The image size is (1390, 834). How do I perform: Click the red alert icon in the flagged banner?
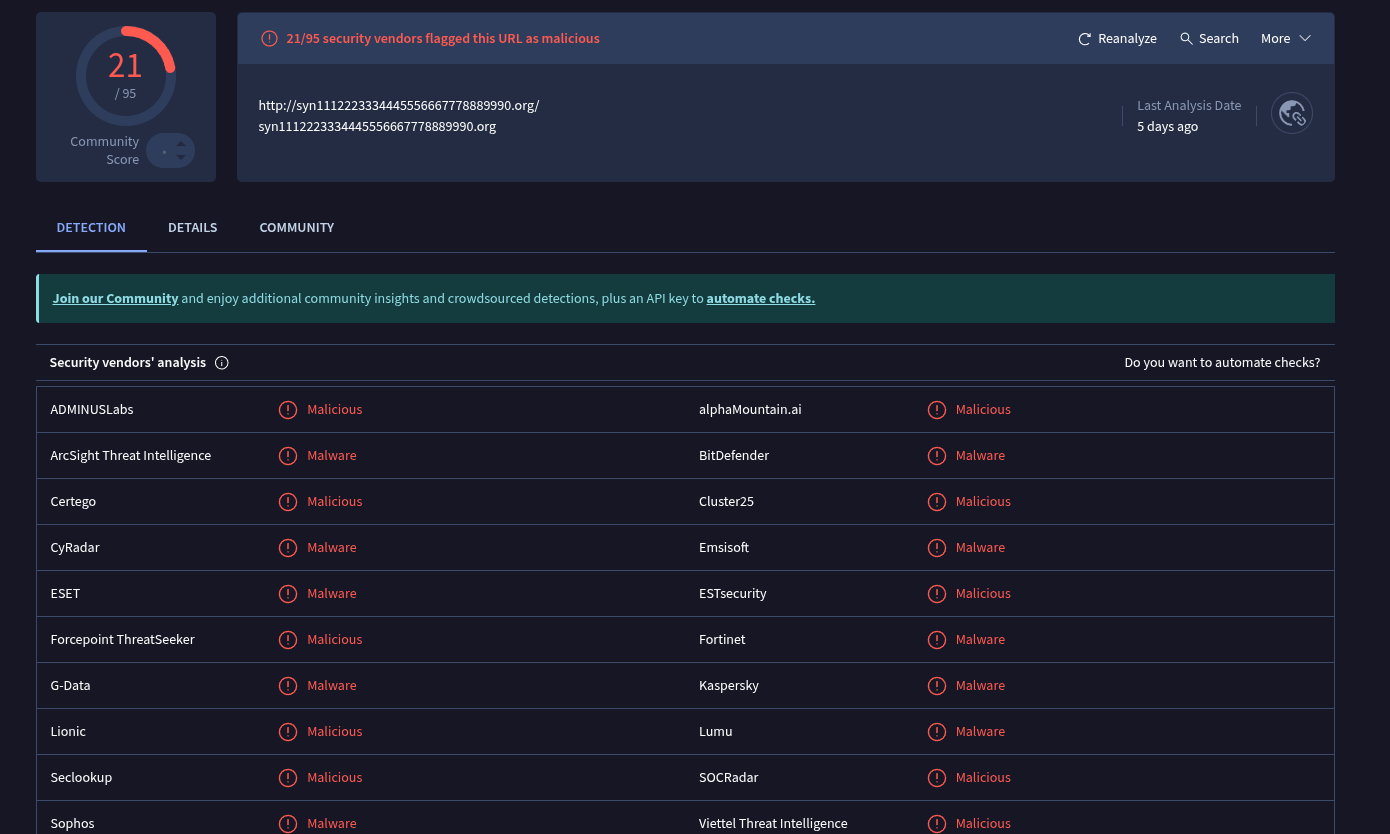click(269, 39)
